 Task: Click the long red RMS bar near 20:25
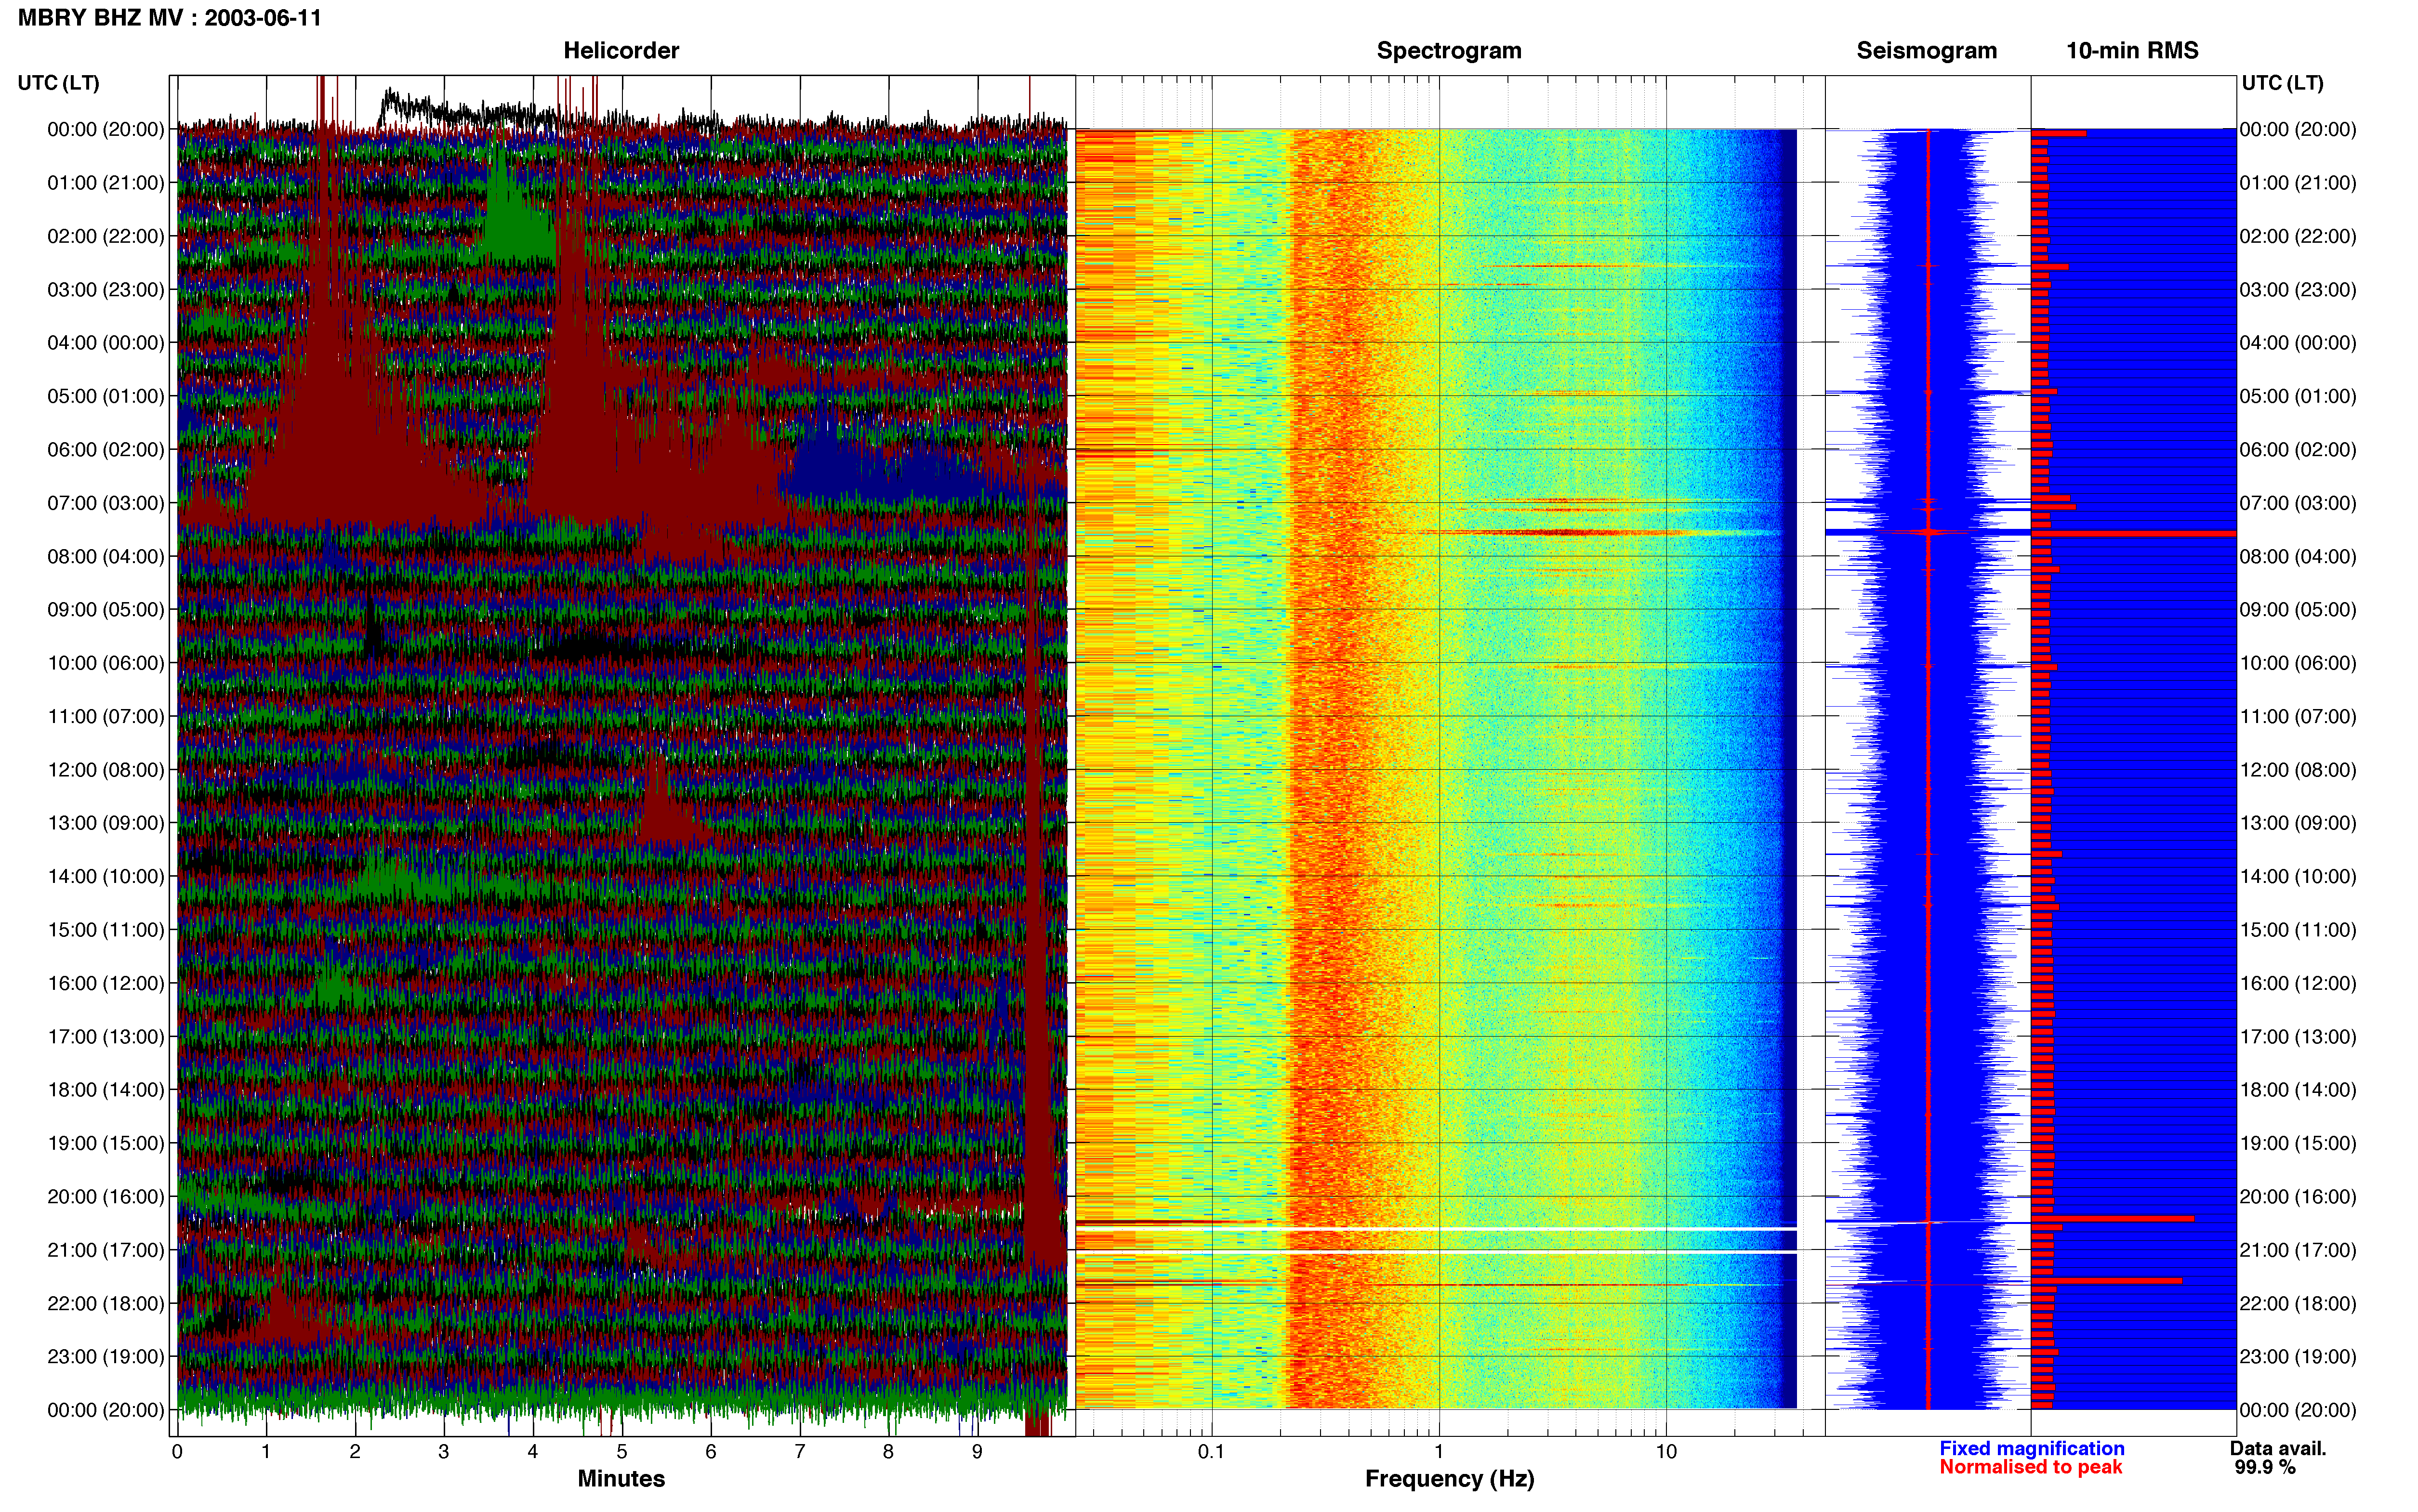point(2112,1218)
